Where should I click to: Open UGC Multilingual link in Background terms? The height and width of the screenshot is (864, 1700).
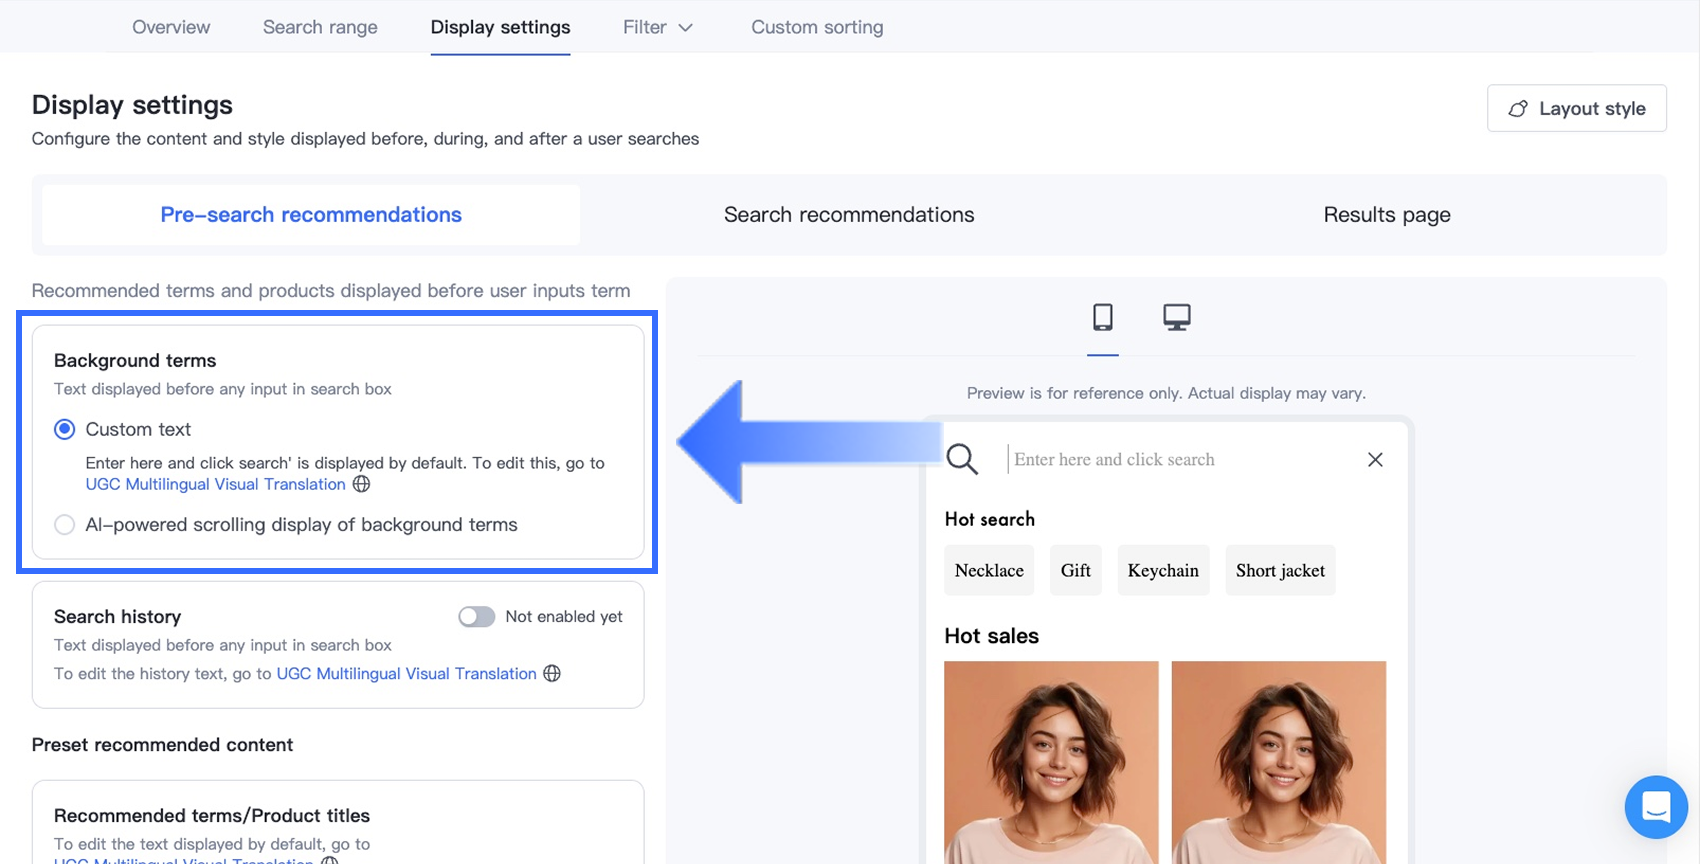pyautogui.click(x=215, y=484)
